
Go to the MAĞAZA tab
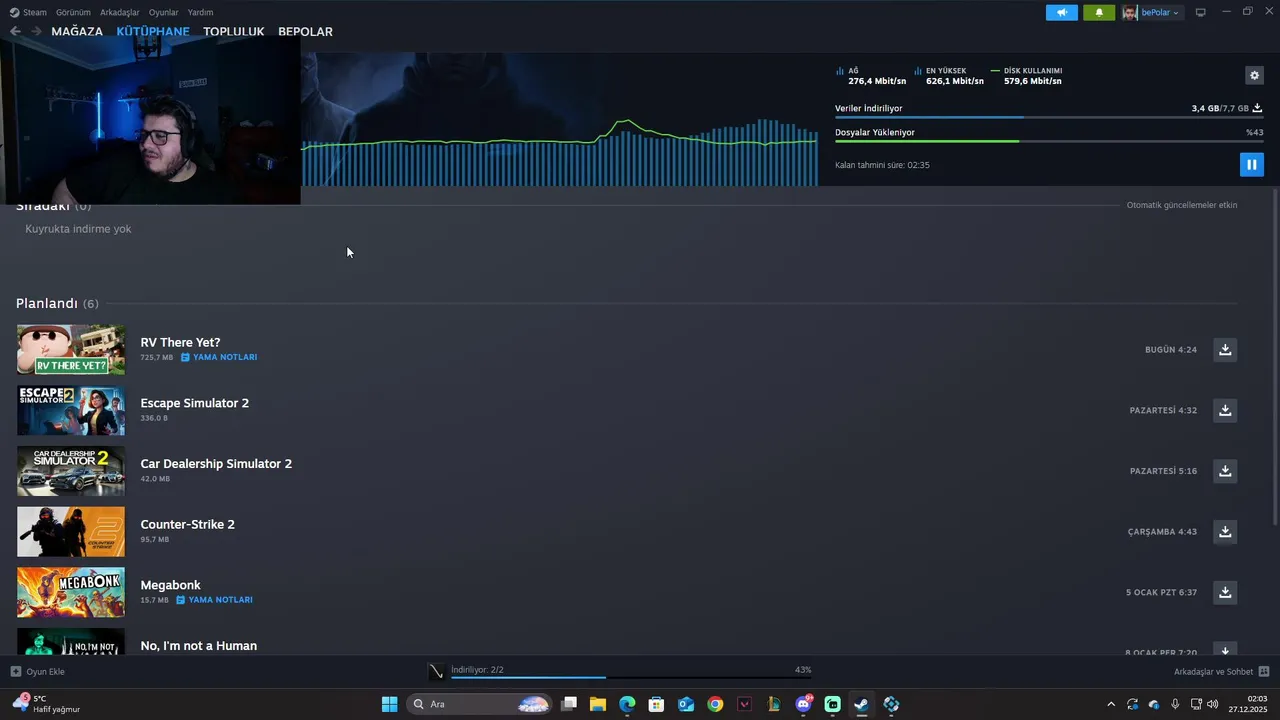77,31
